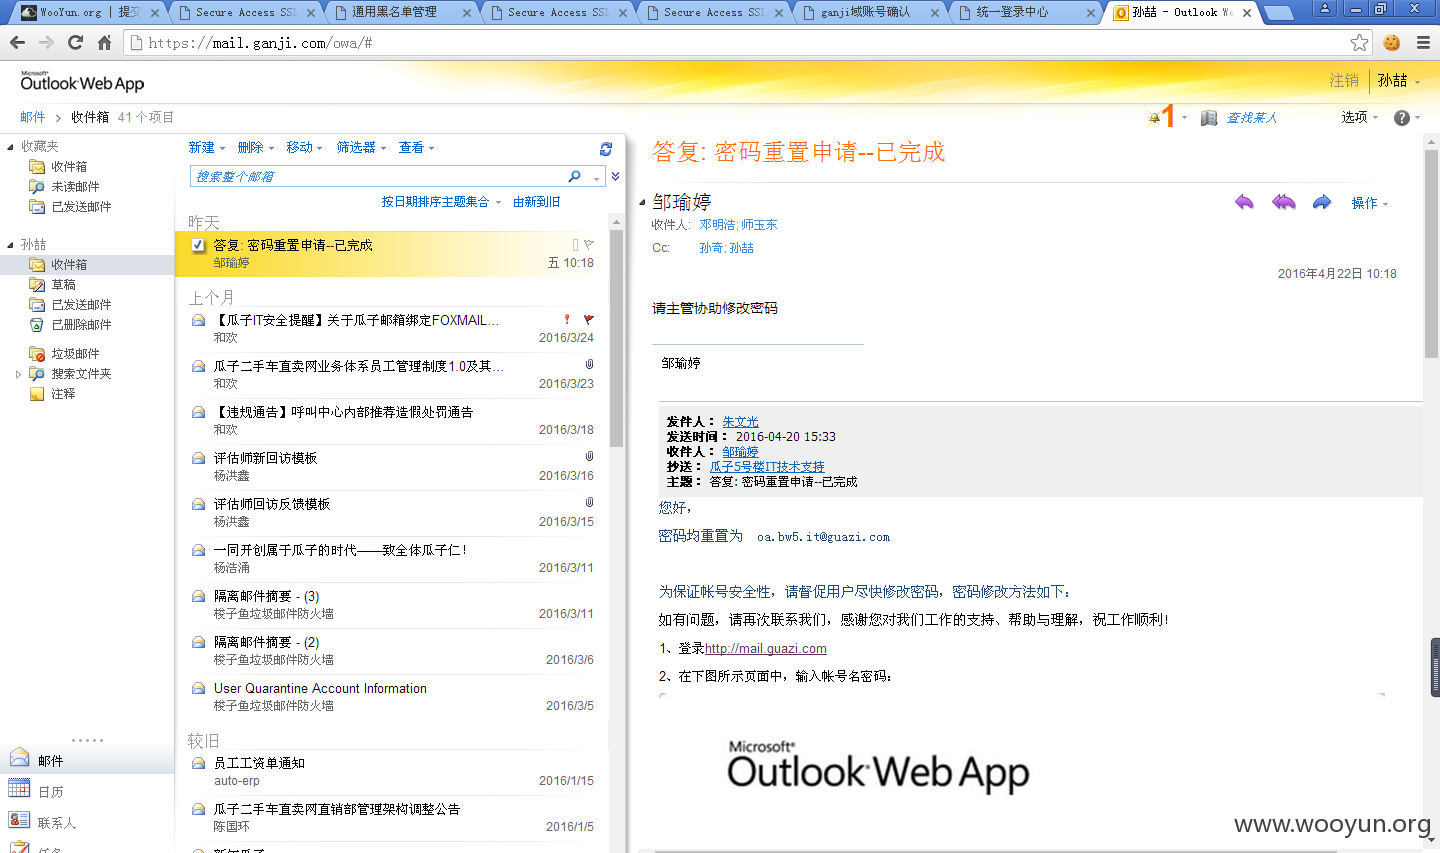This screenshot has width=1440, height=853.
Task: Click the red flag on the FOXMAIL security message
Action: click(x=588, y=320)
